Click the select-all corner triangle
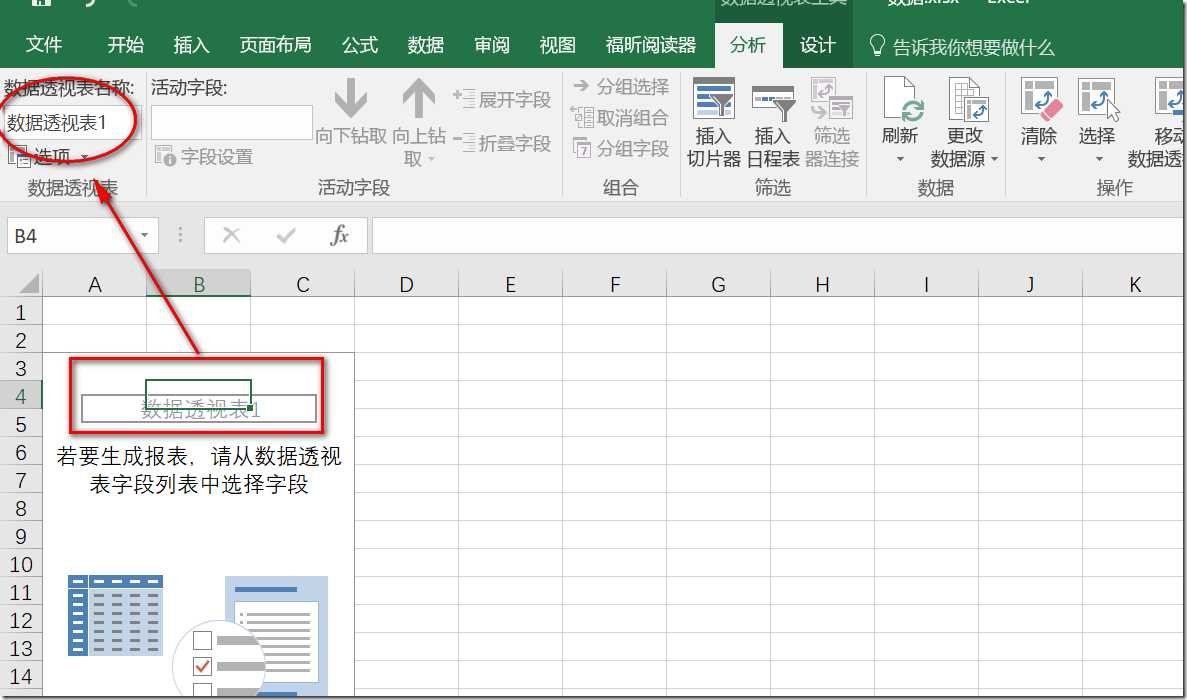 28,285
